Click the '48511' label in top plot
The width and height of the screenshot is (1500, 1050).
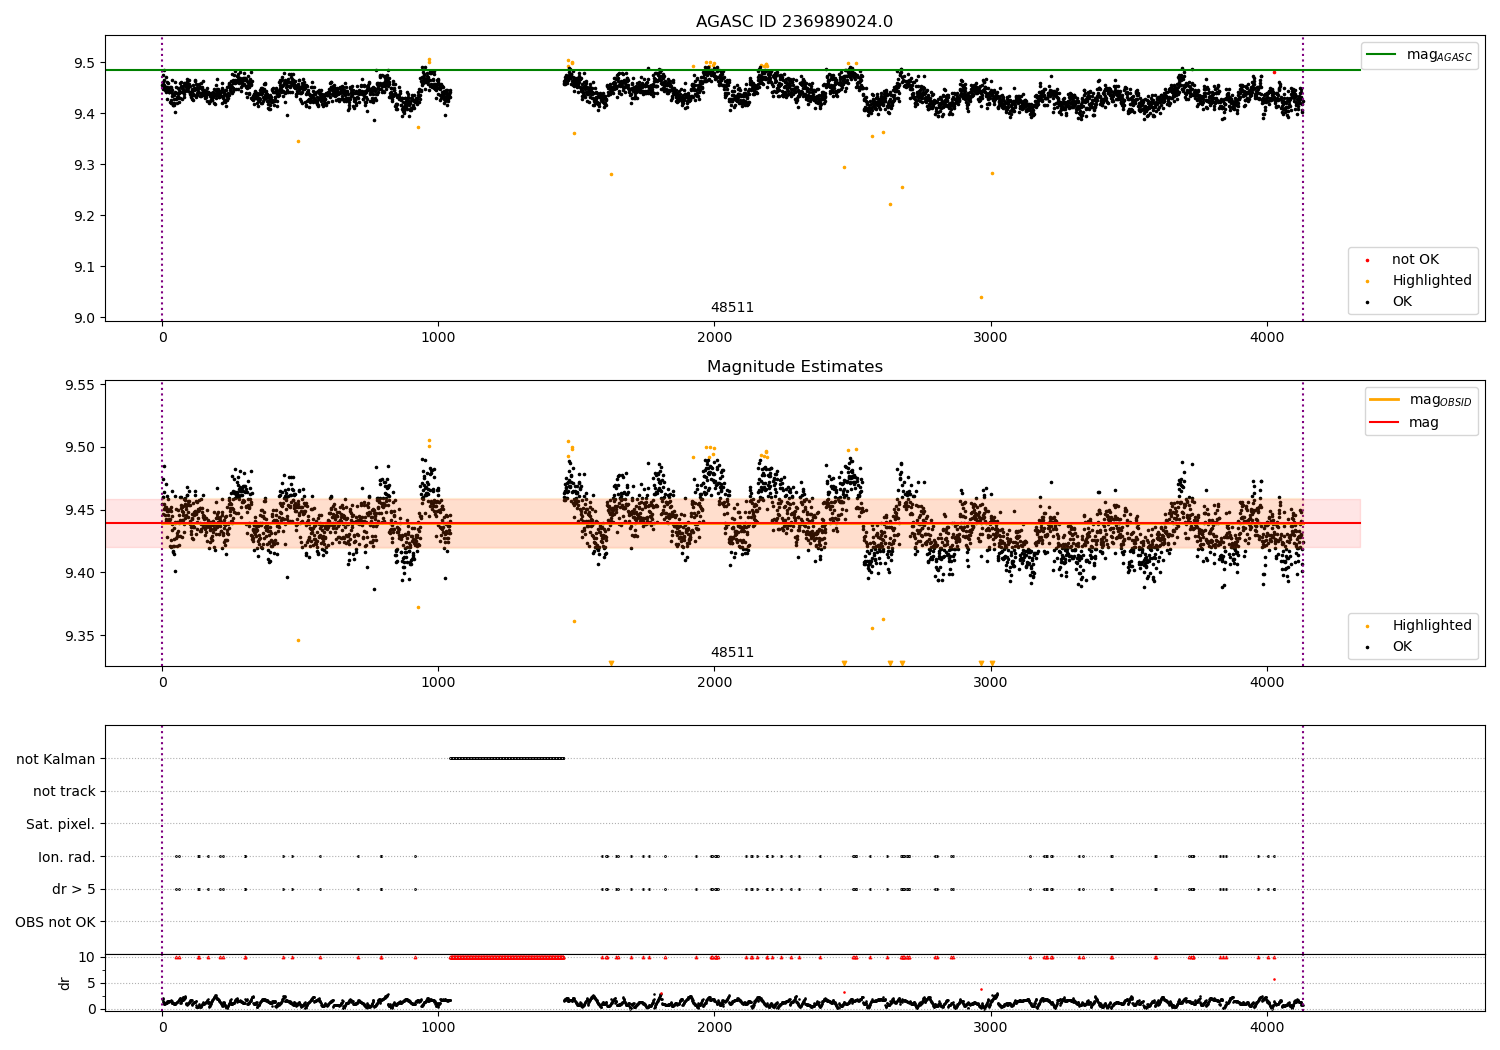[732, 308]
